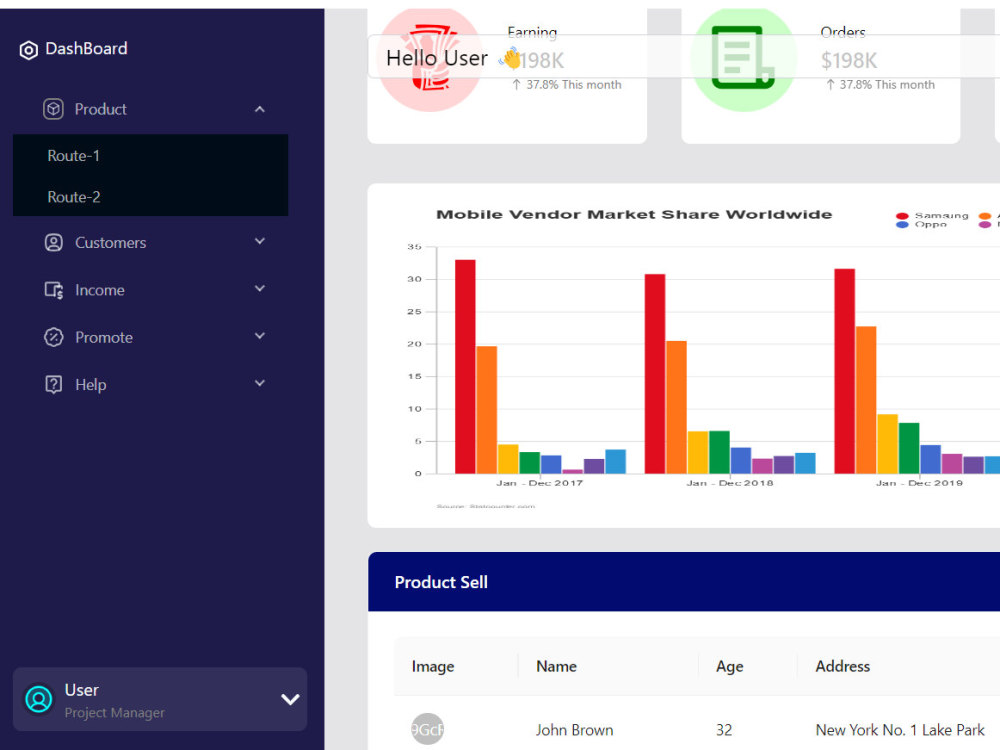Click the Jan - Dec 2017 axis label
The width and height of the screenshot is (1000, 750).
540,483
